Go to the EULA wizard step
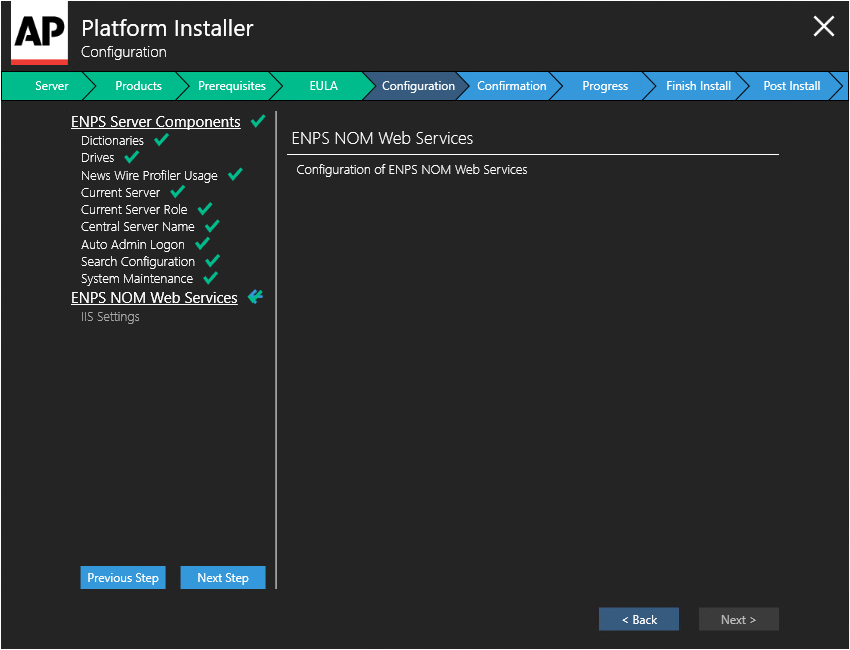The image size is (850, 650). 324,86
